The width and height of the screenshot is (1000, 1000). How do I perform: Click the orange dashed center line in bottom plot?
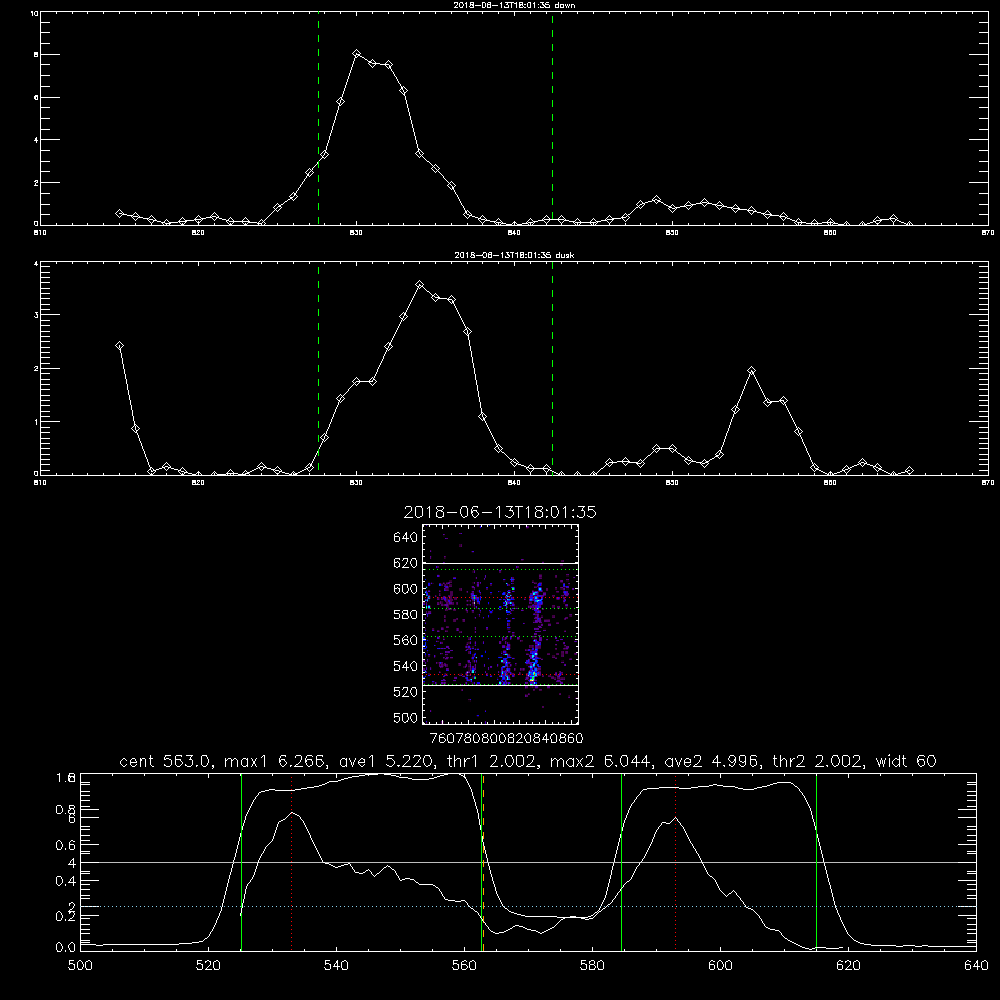click(x=483, y=862)
